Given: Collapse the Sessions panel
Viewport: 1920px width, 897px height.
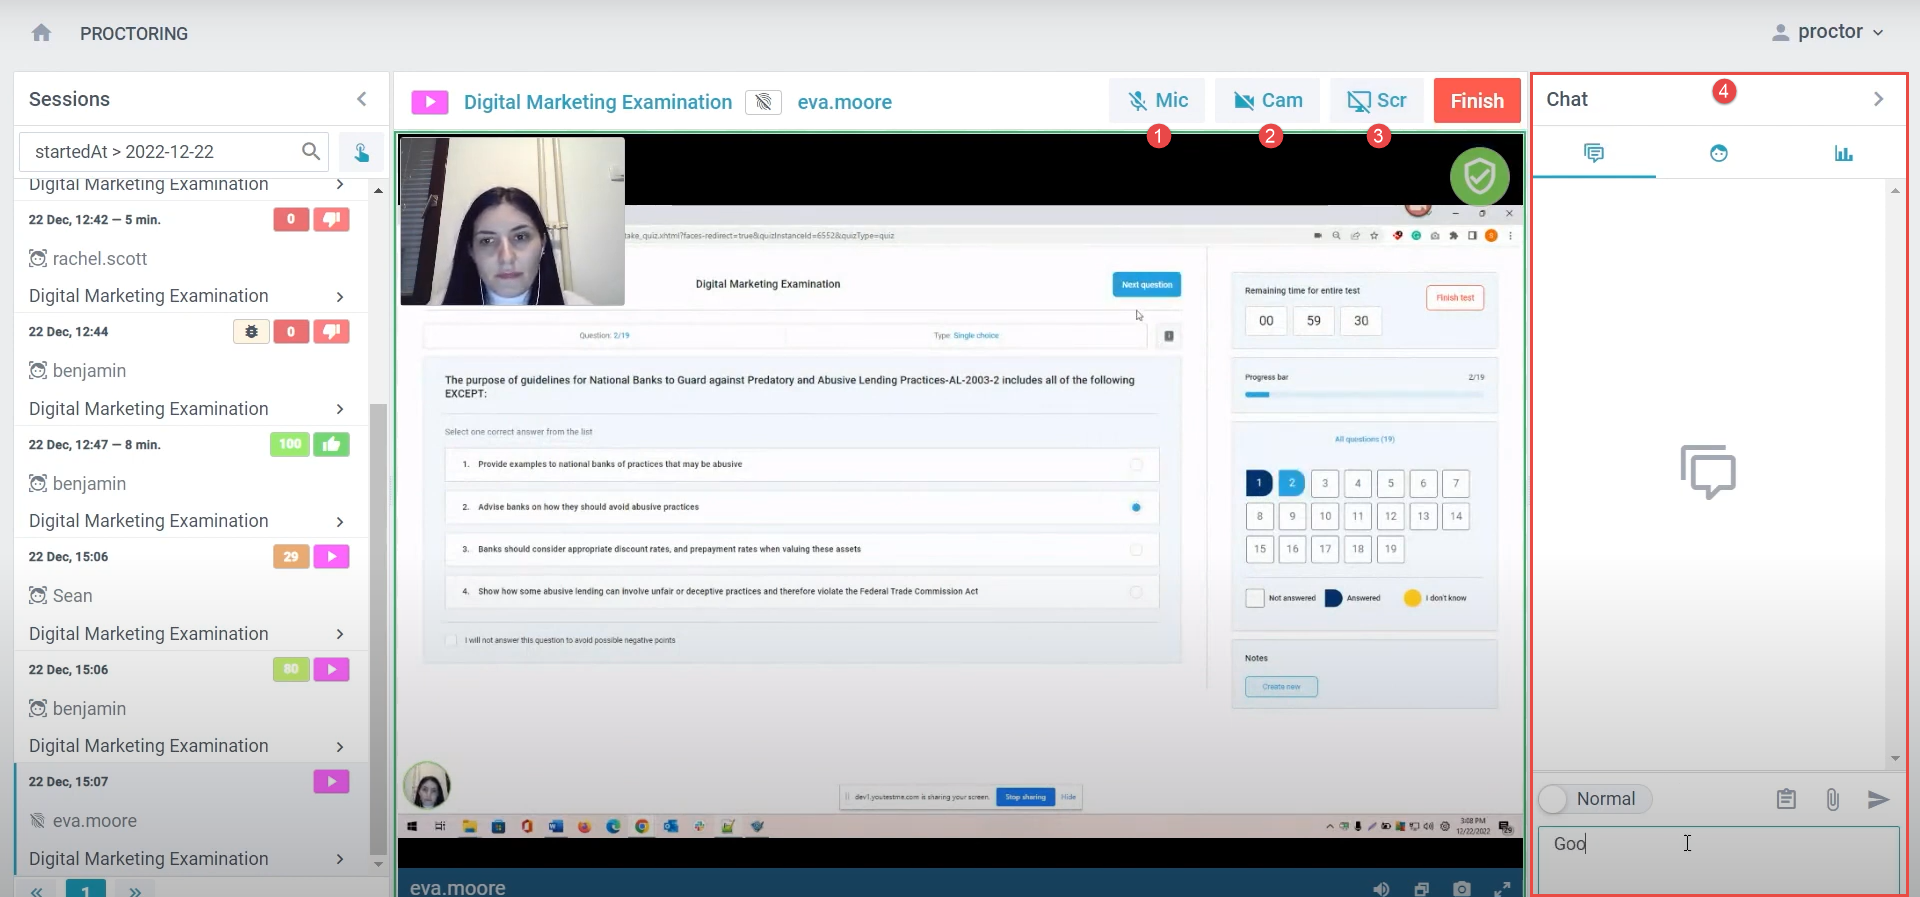Looking at the screenshot, I should point(362,99).
